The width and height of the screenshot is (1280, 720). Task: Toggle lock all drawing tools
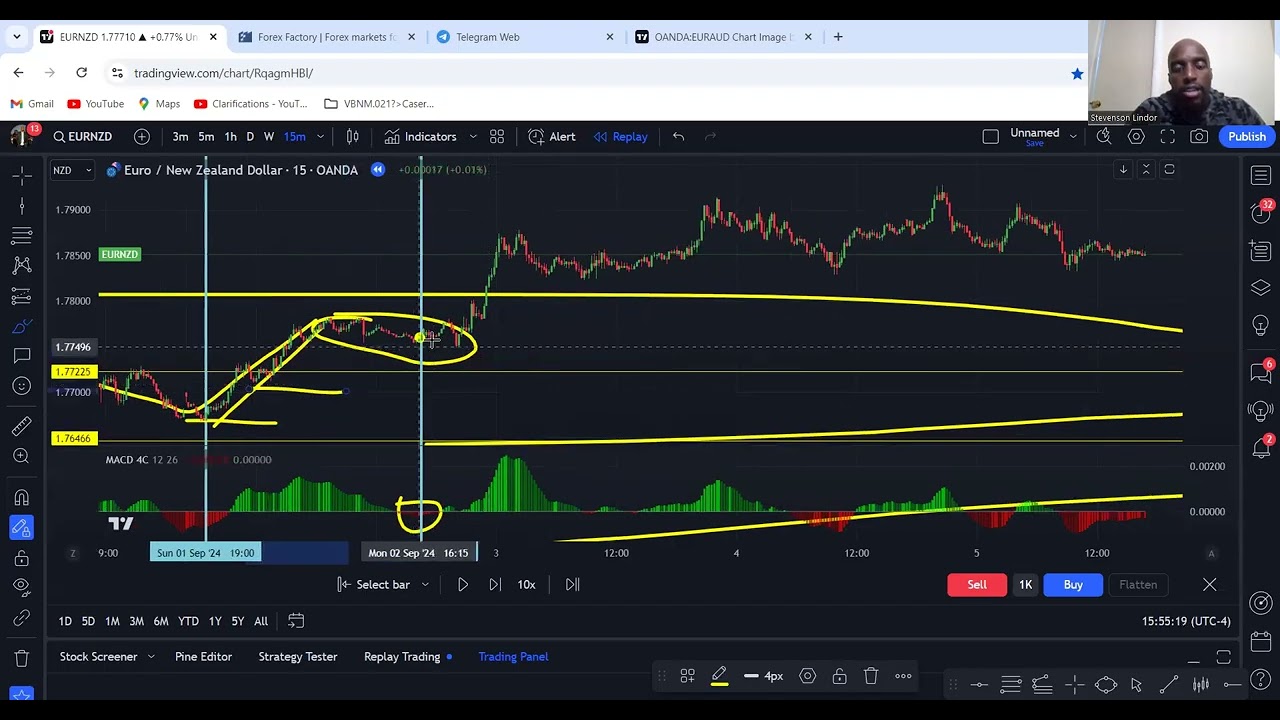coord(21,558)
